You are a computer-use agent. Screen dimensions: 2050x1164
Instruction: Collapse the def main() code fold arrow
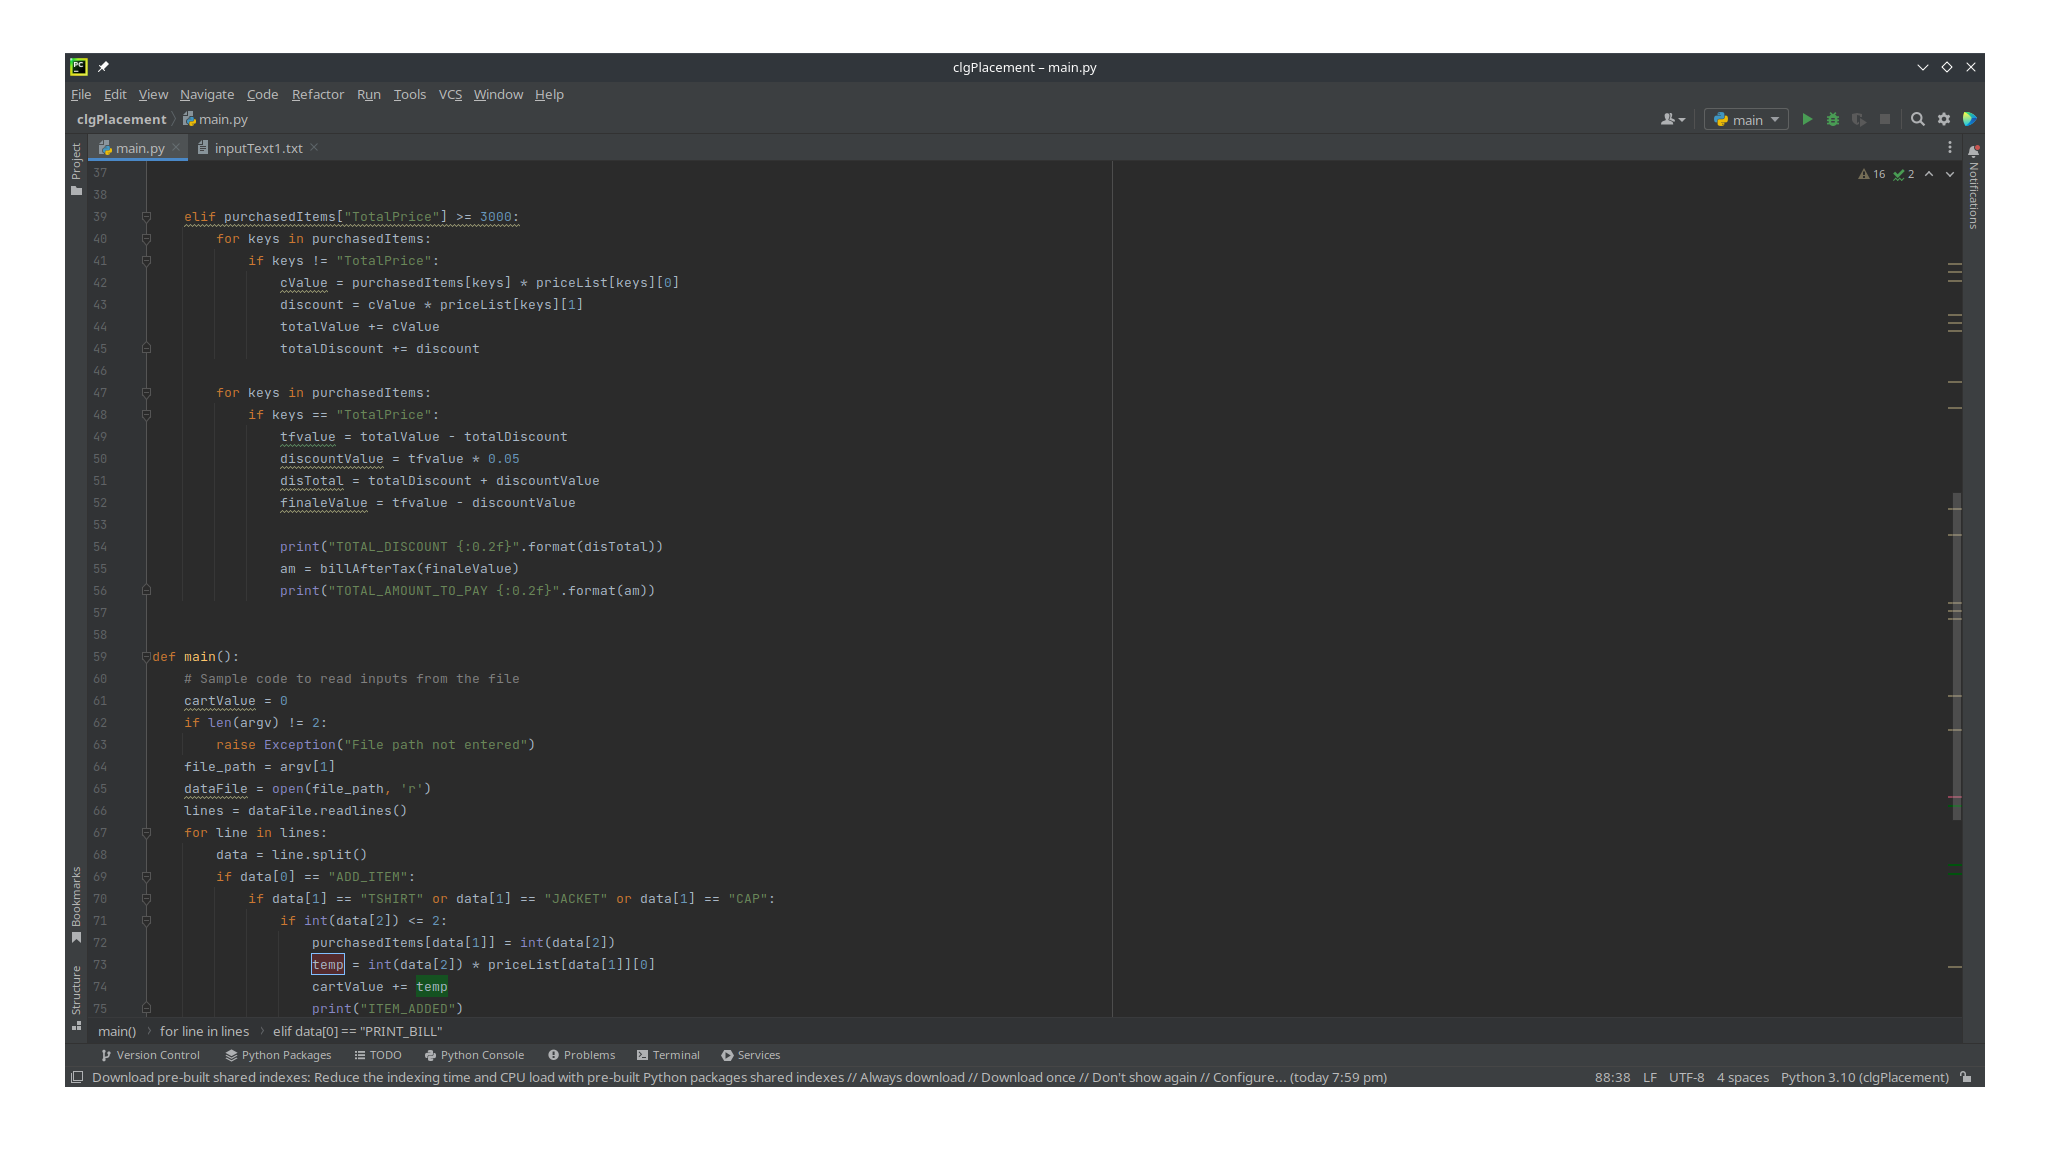click(146, 657)
